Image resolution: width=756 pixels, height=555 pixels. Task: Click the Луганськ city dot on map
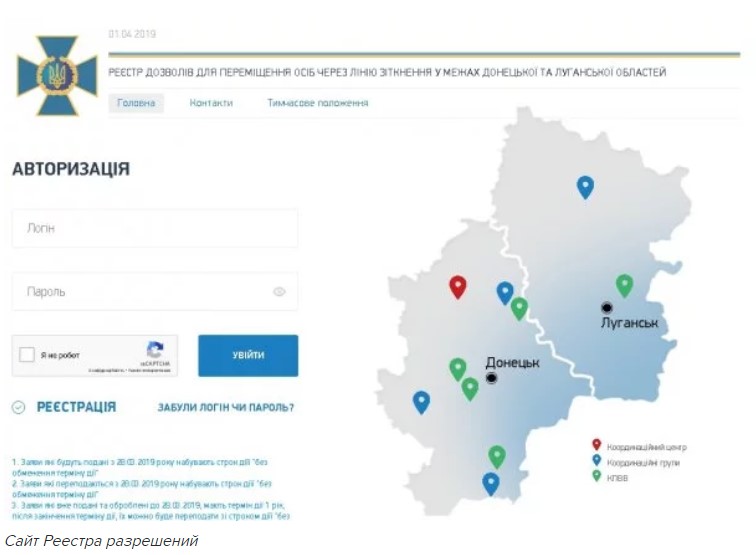coord(606,307)
